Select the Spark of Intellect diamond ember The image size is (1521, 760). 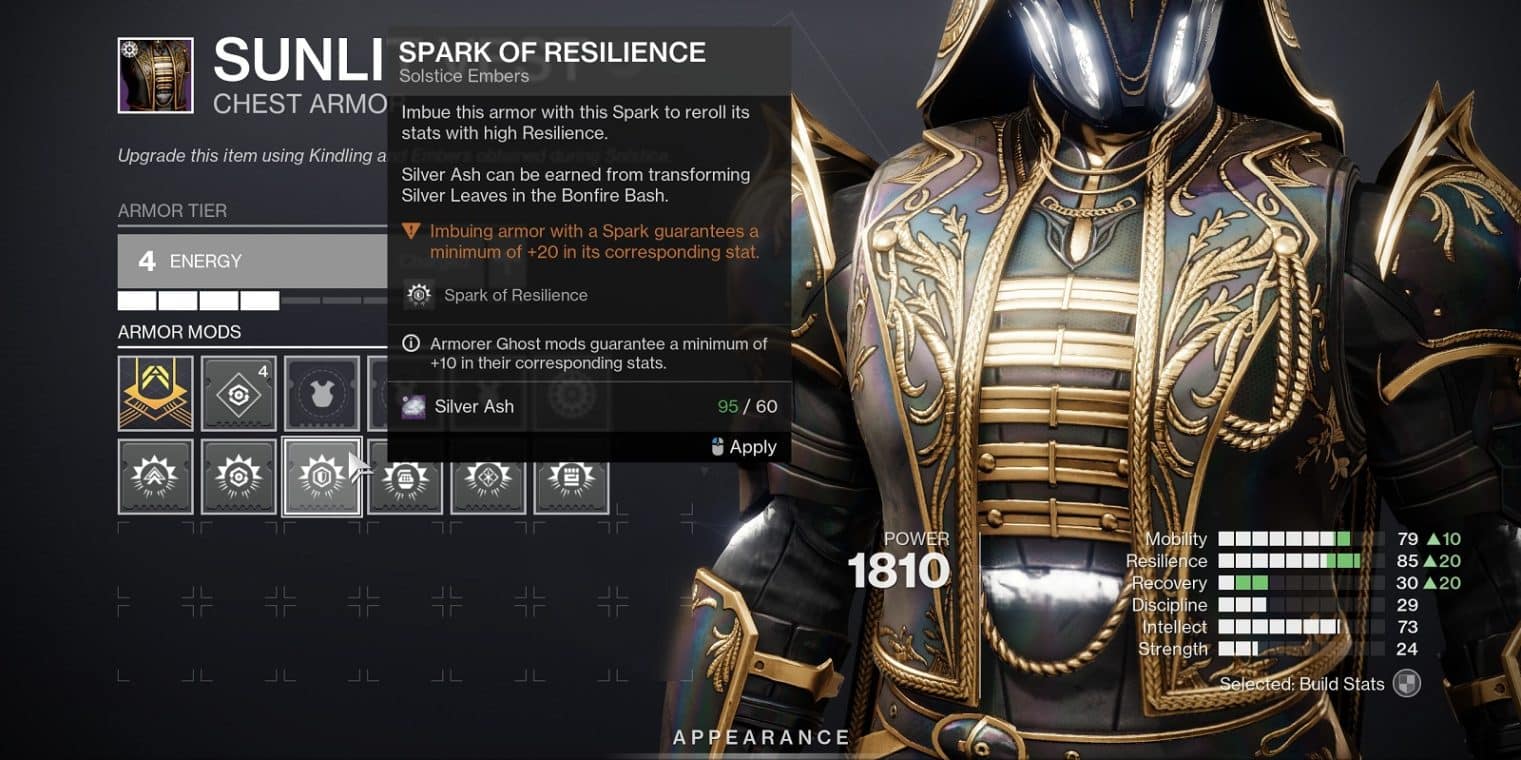coord(488,477)
